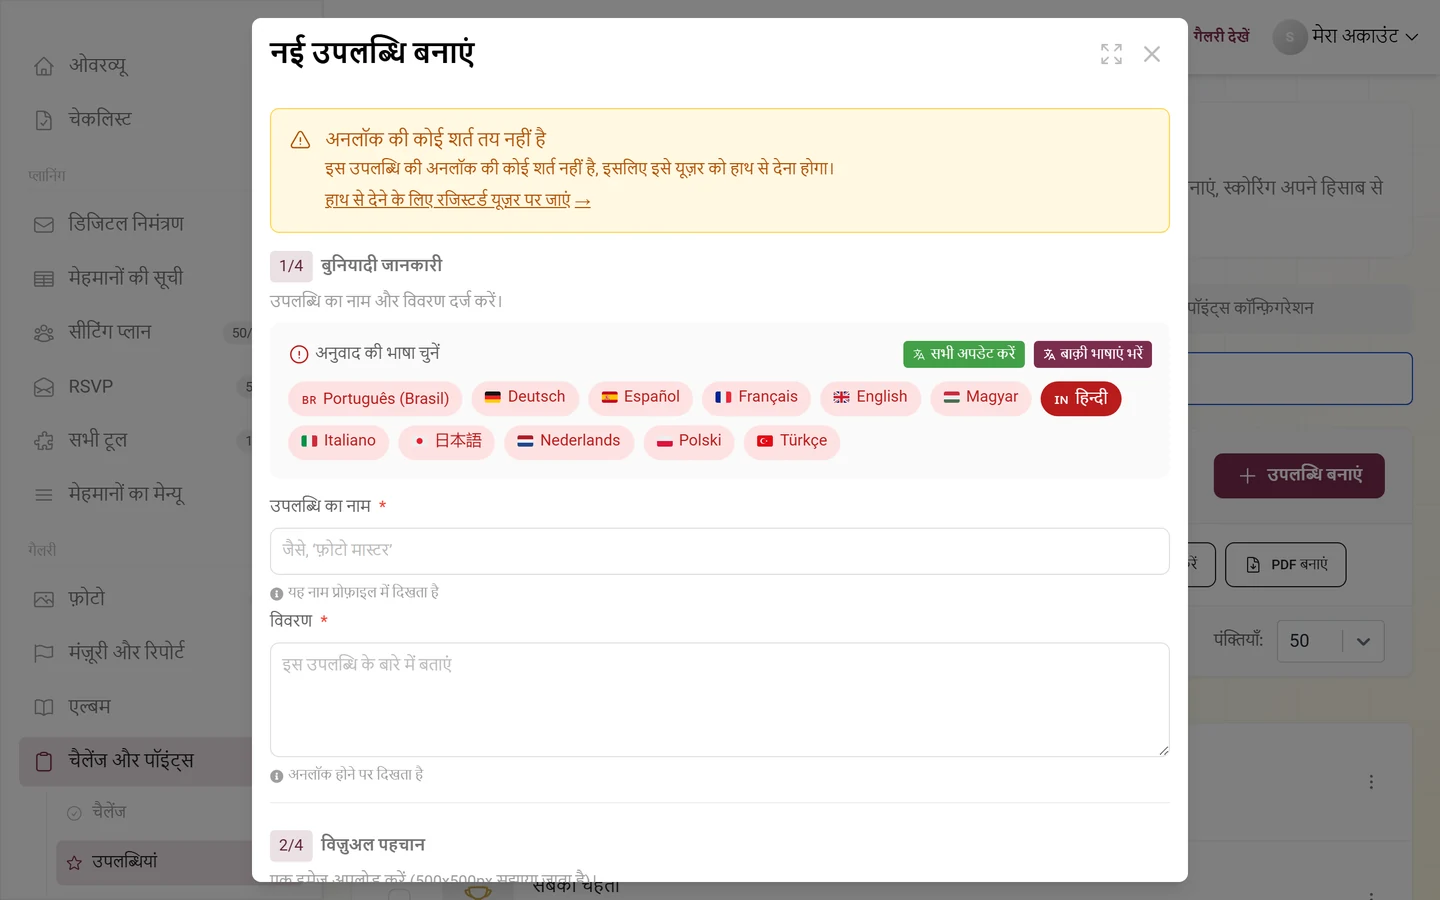Screen dimensions: 1440x900
Task: Select Deutsch language chip
Action: pos(525,398)
